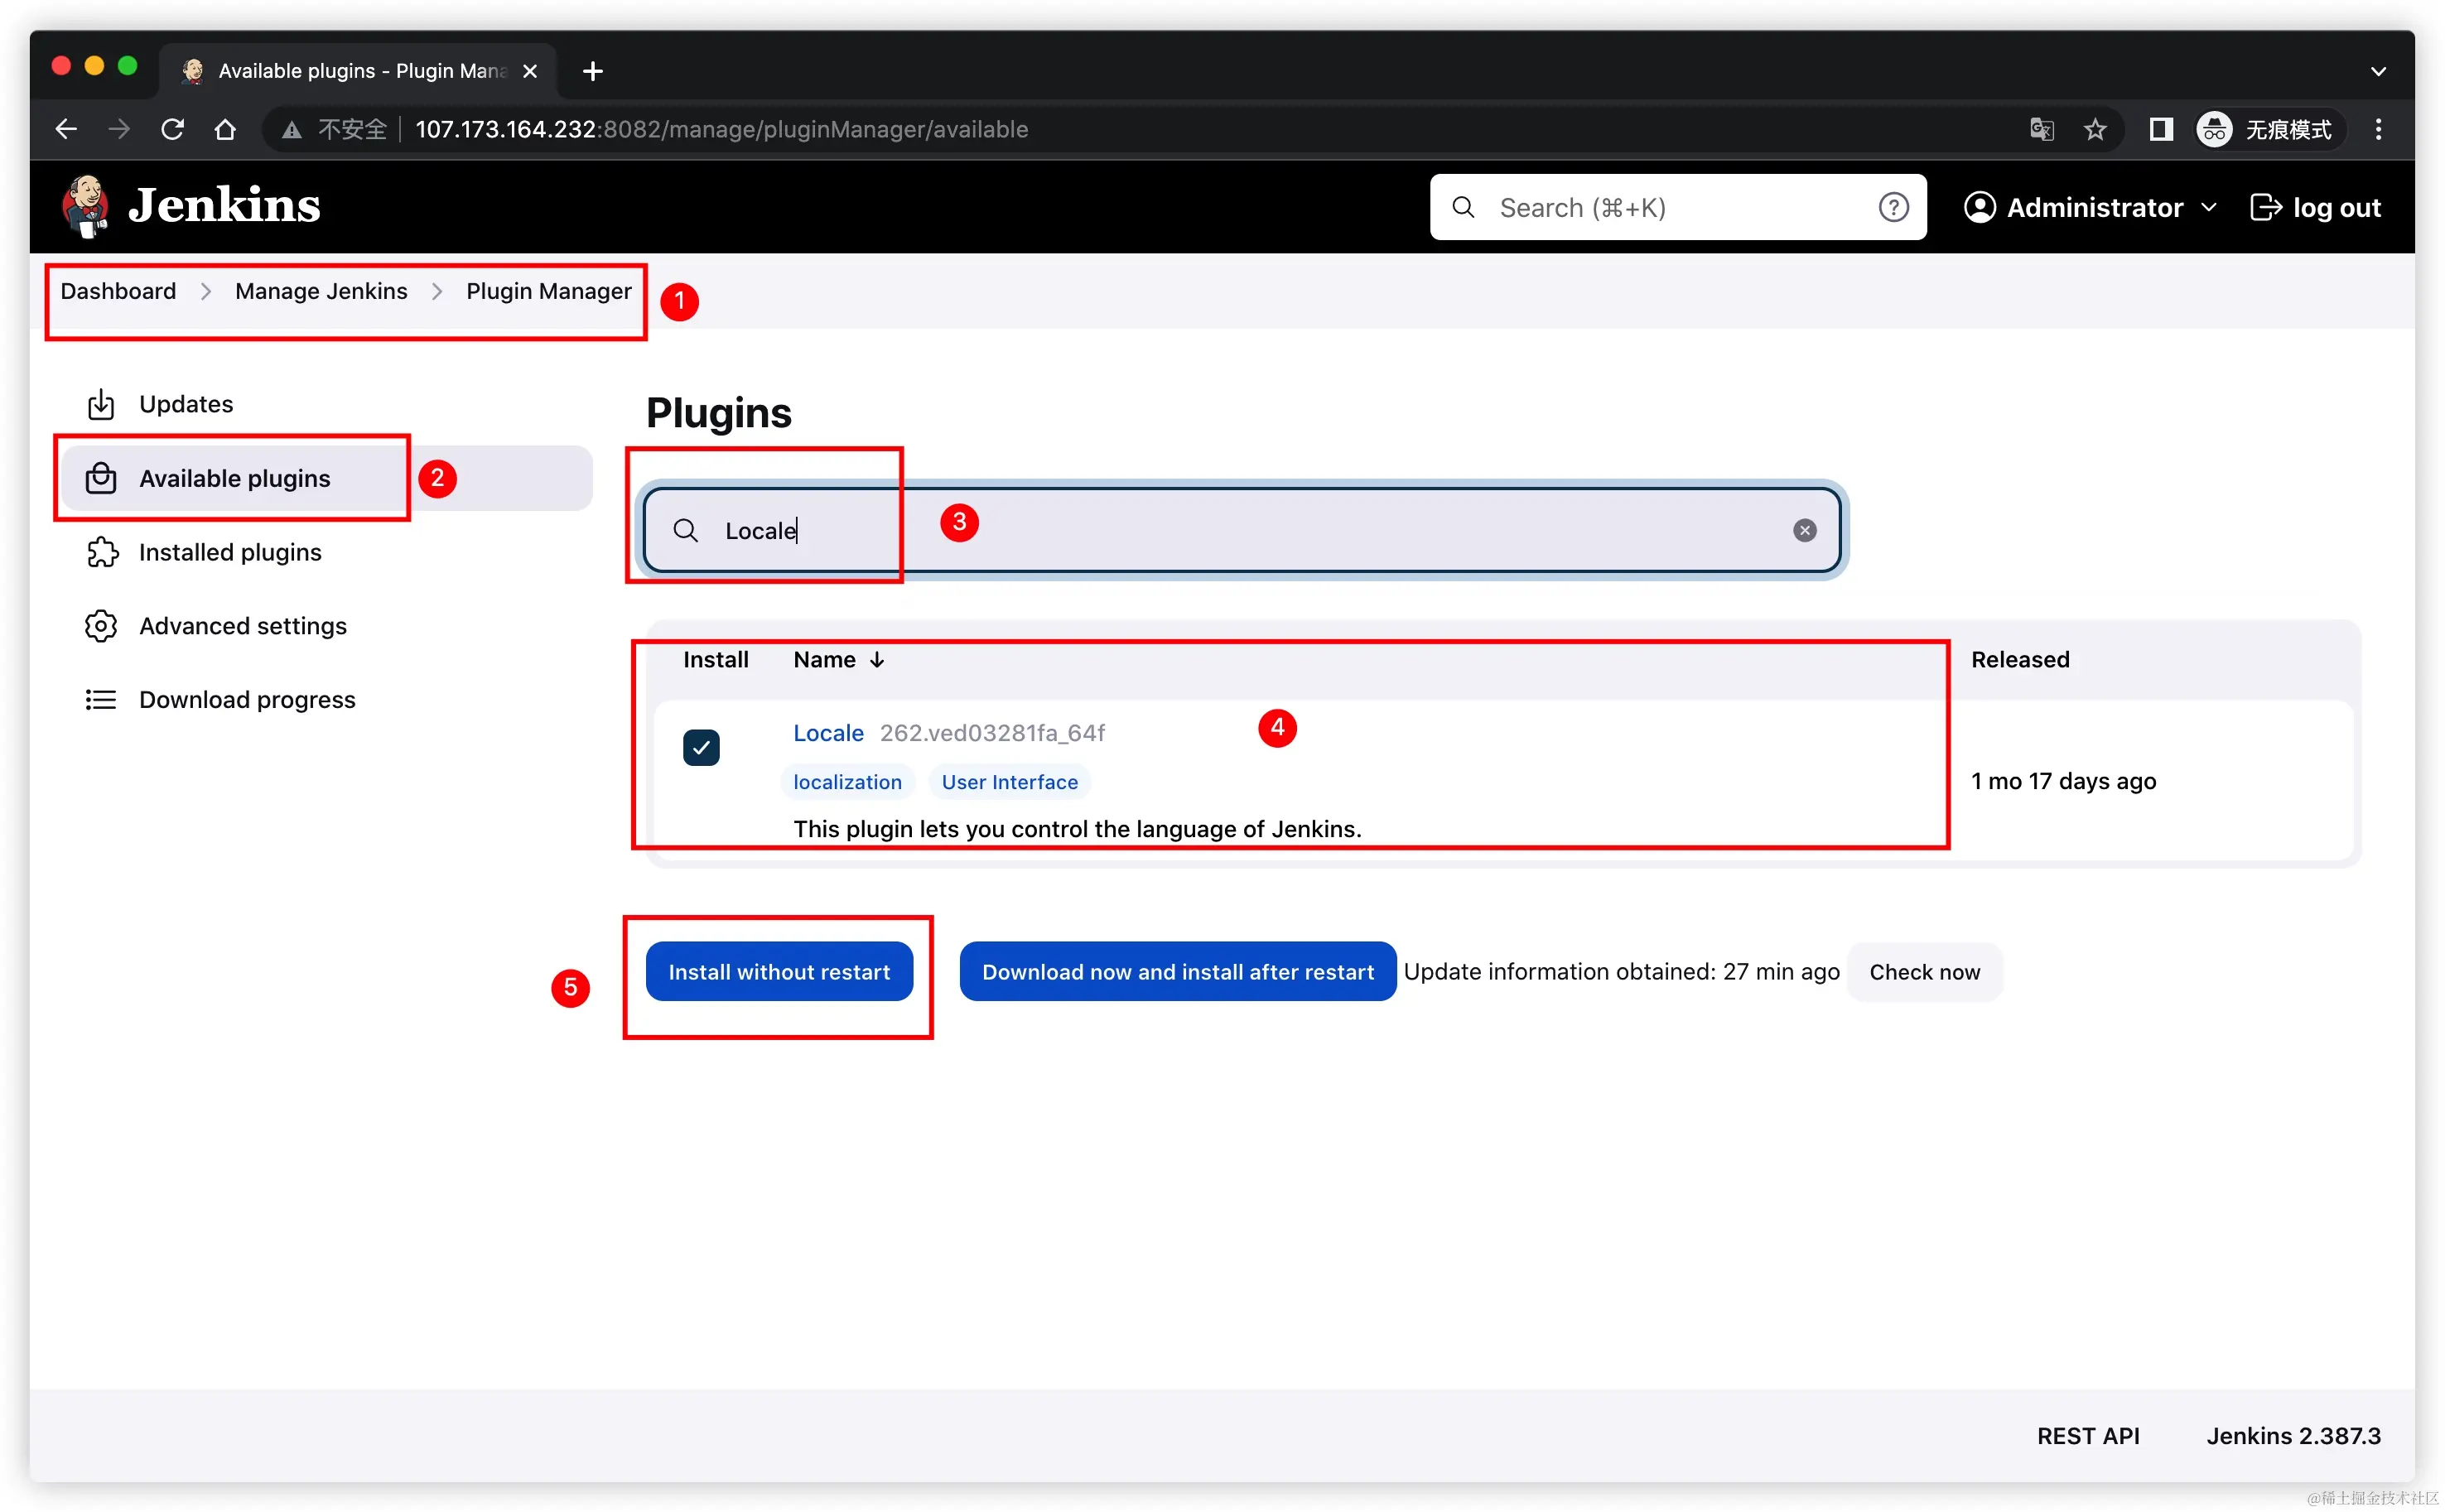2445x1512 pixels.
Task: Expand chevron after Dashboard breadcrumb
Action: (x=205, y=291)
